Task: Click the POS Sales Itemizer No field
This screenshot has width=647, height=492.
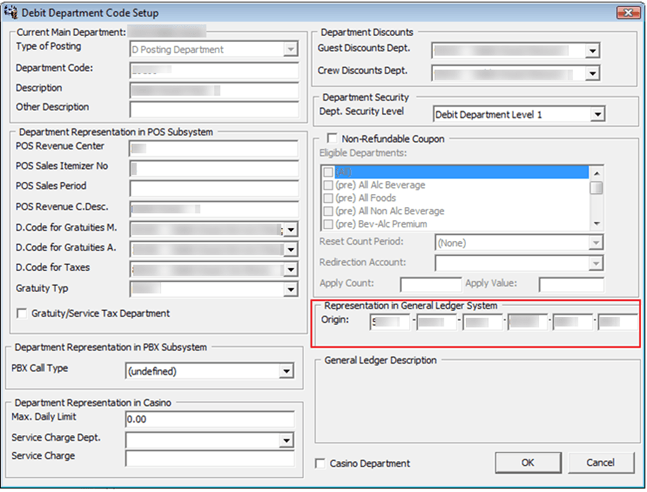Action: 214,168
